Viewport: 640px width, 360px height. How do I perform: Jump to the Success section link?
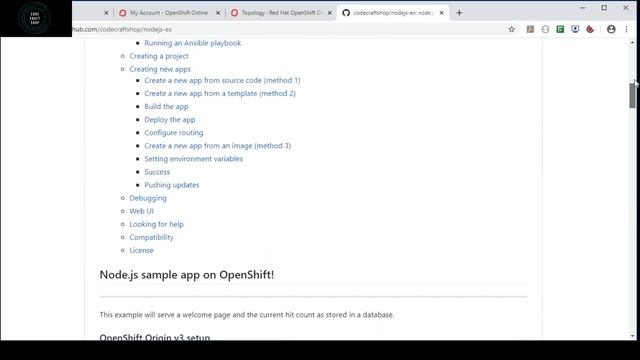157,172
